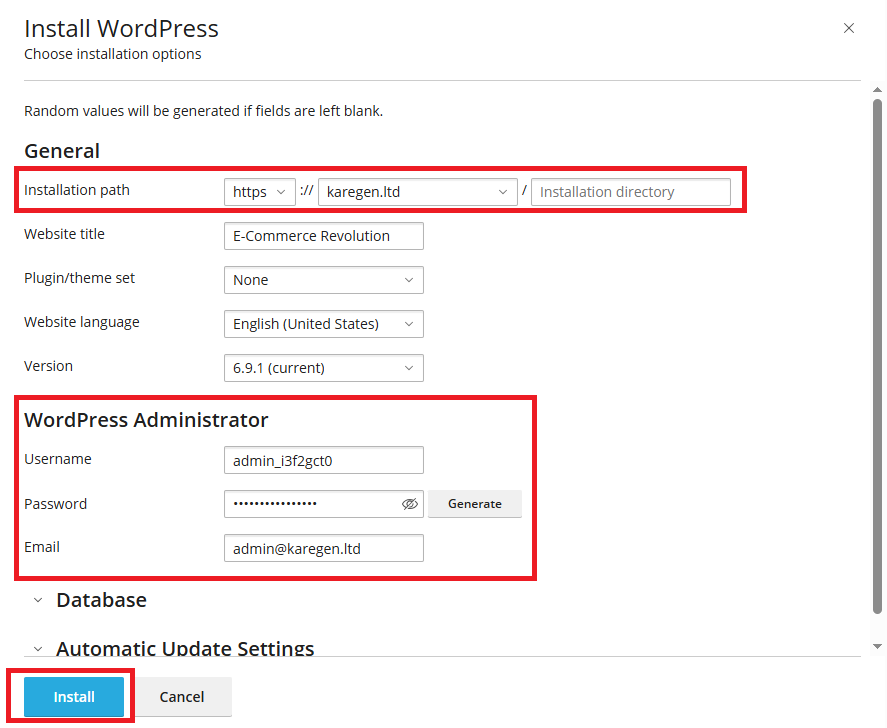Open the Website language dropdown

click(x=323, y=324)
